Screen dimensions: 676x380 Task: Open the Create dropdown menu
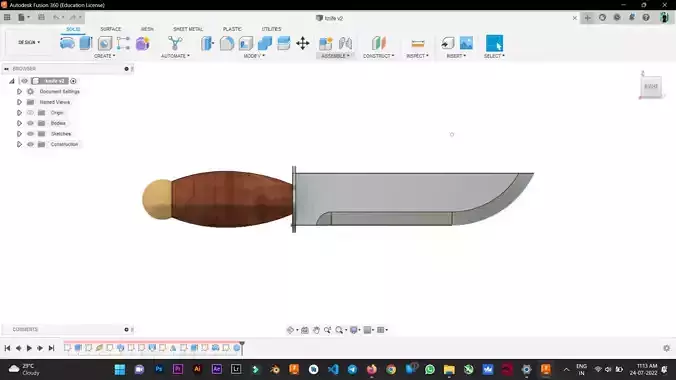click(x=104, y=56)
